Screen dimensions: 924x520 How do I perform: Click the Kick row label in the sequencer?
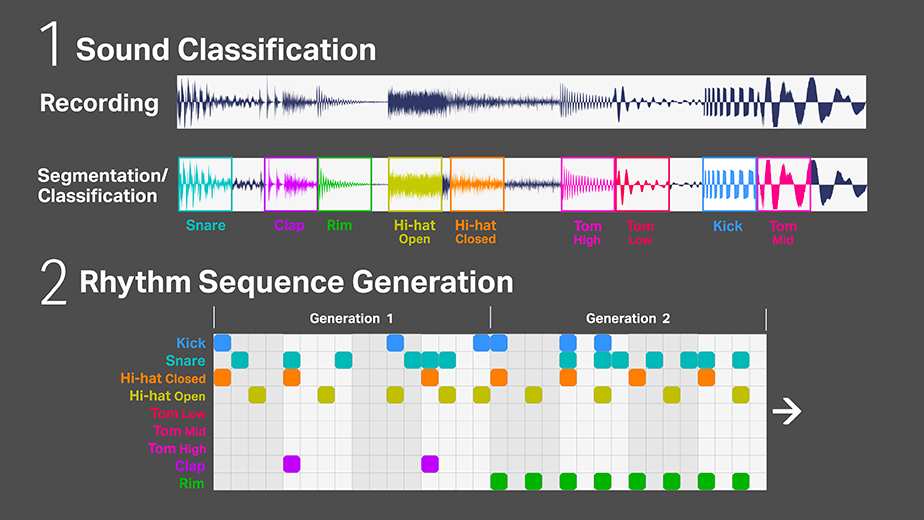pos(191,343)
